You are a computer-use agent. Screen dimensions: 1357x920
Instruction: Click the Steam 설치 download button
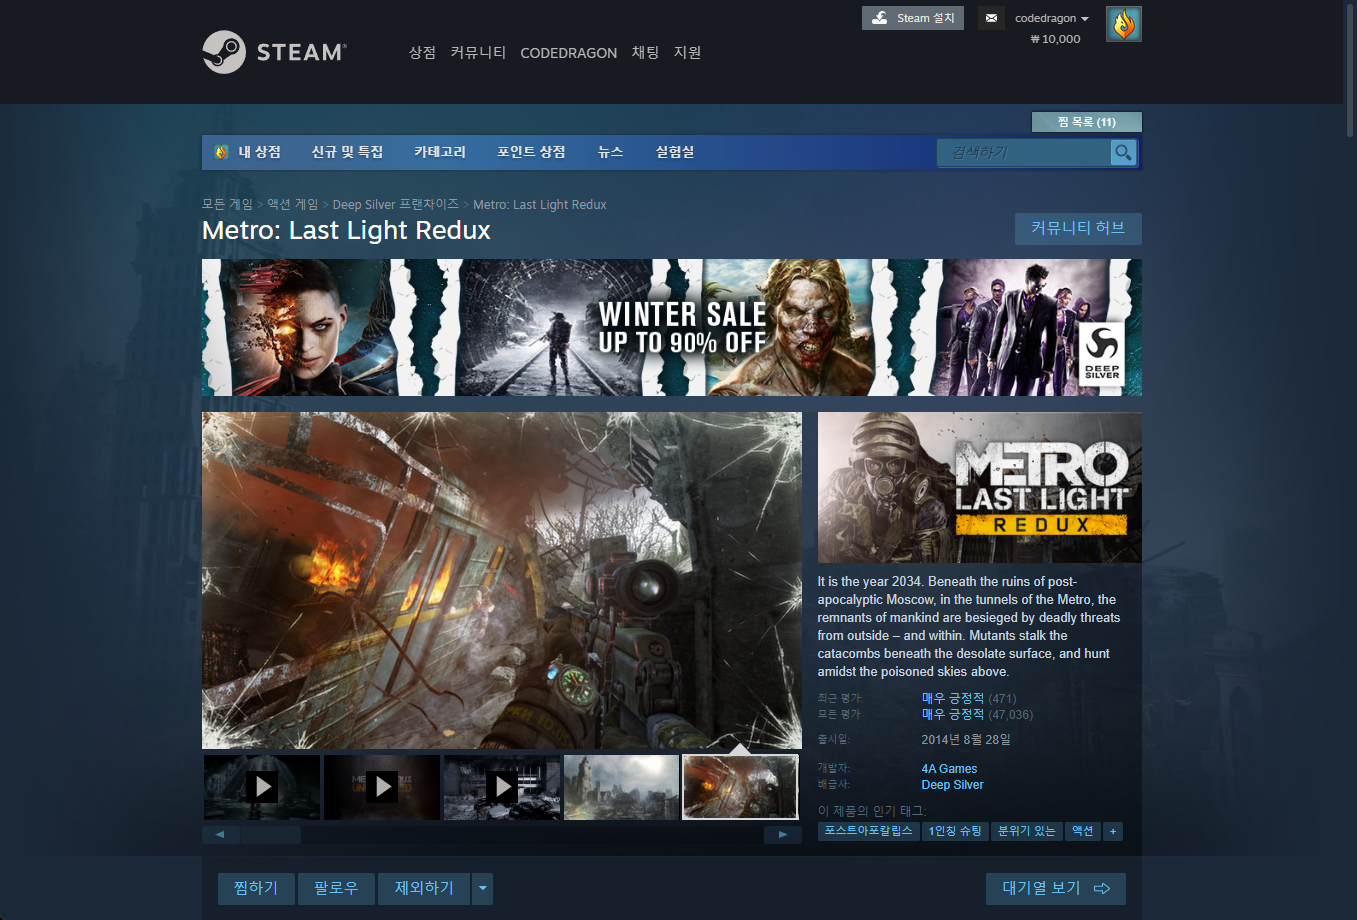(x=913, y=18)
